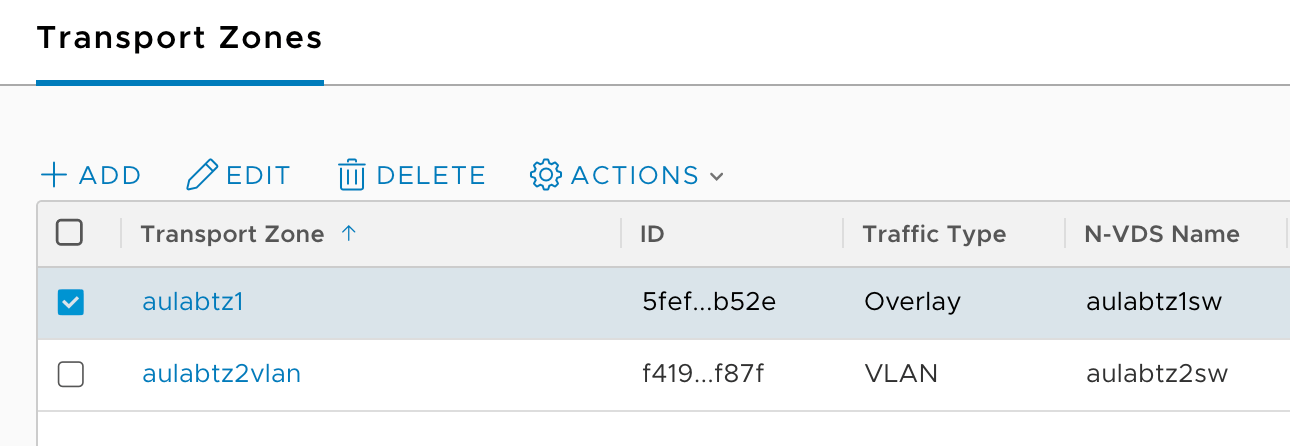Switch to the Transport Zones tab
Image resolution: width=1290 pixels, height=446 pixels.
180,39
